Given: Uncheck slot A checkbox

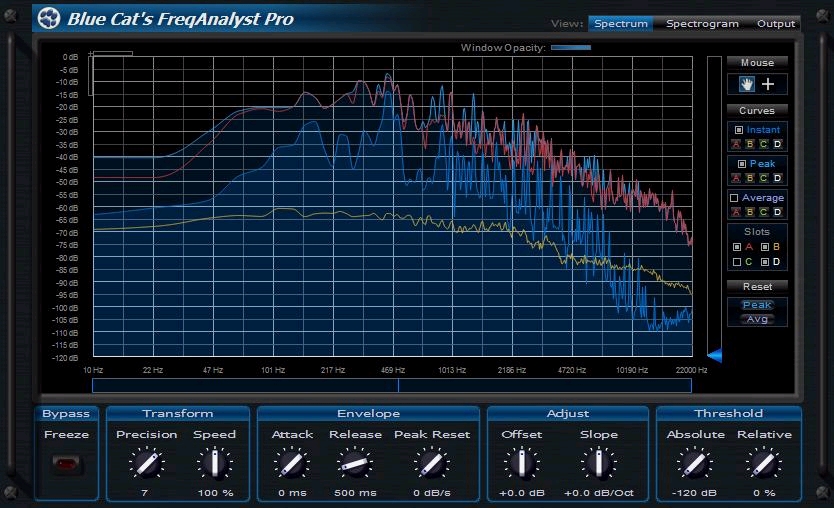Looking at the screenshot, I should tap(737, 247).
